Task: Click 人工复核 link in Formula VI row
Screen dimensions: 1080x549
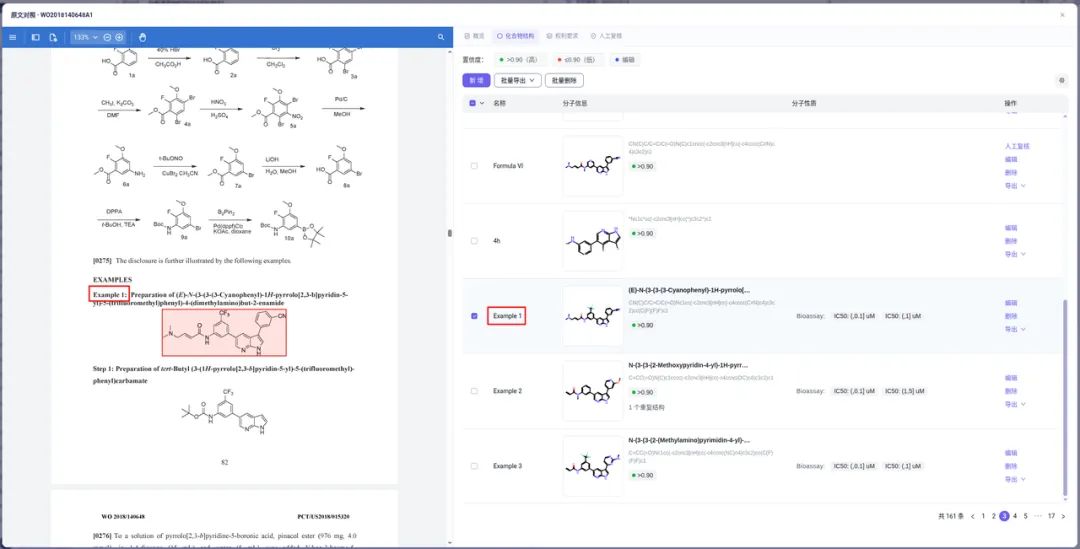Action: (1017, 146)
